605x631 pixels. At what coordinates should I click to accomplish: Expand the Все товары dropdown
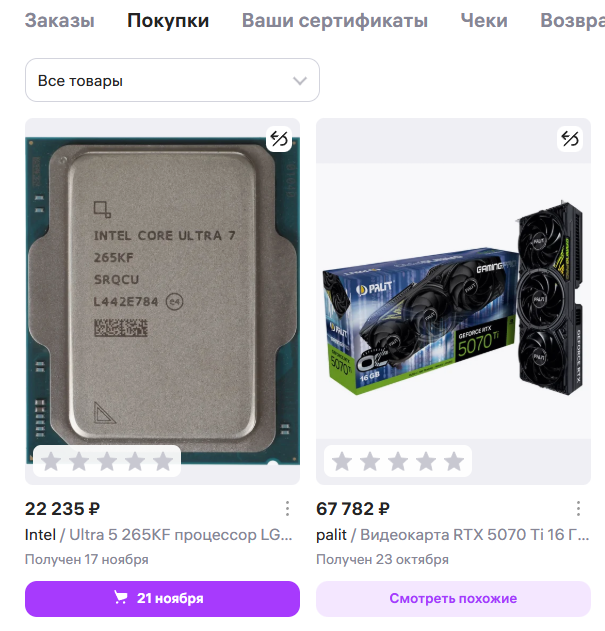(172, 80)
